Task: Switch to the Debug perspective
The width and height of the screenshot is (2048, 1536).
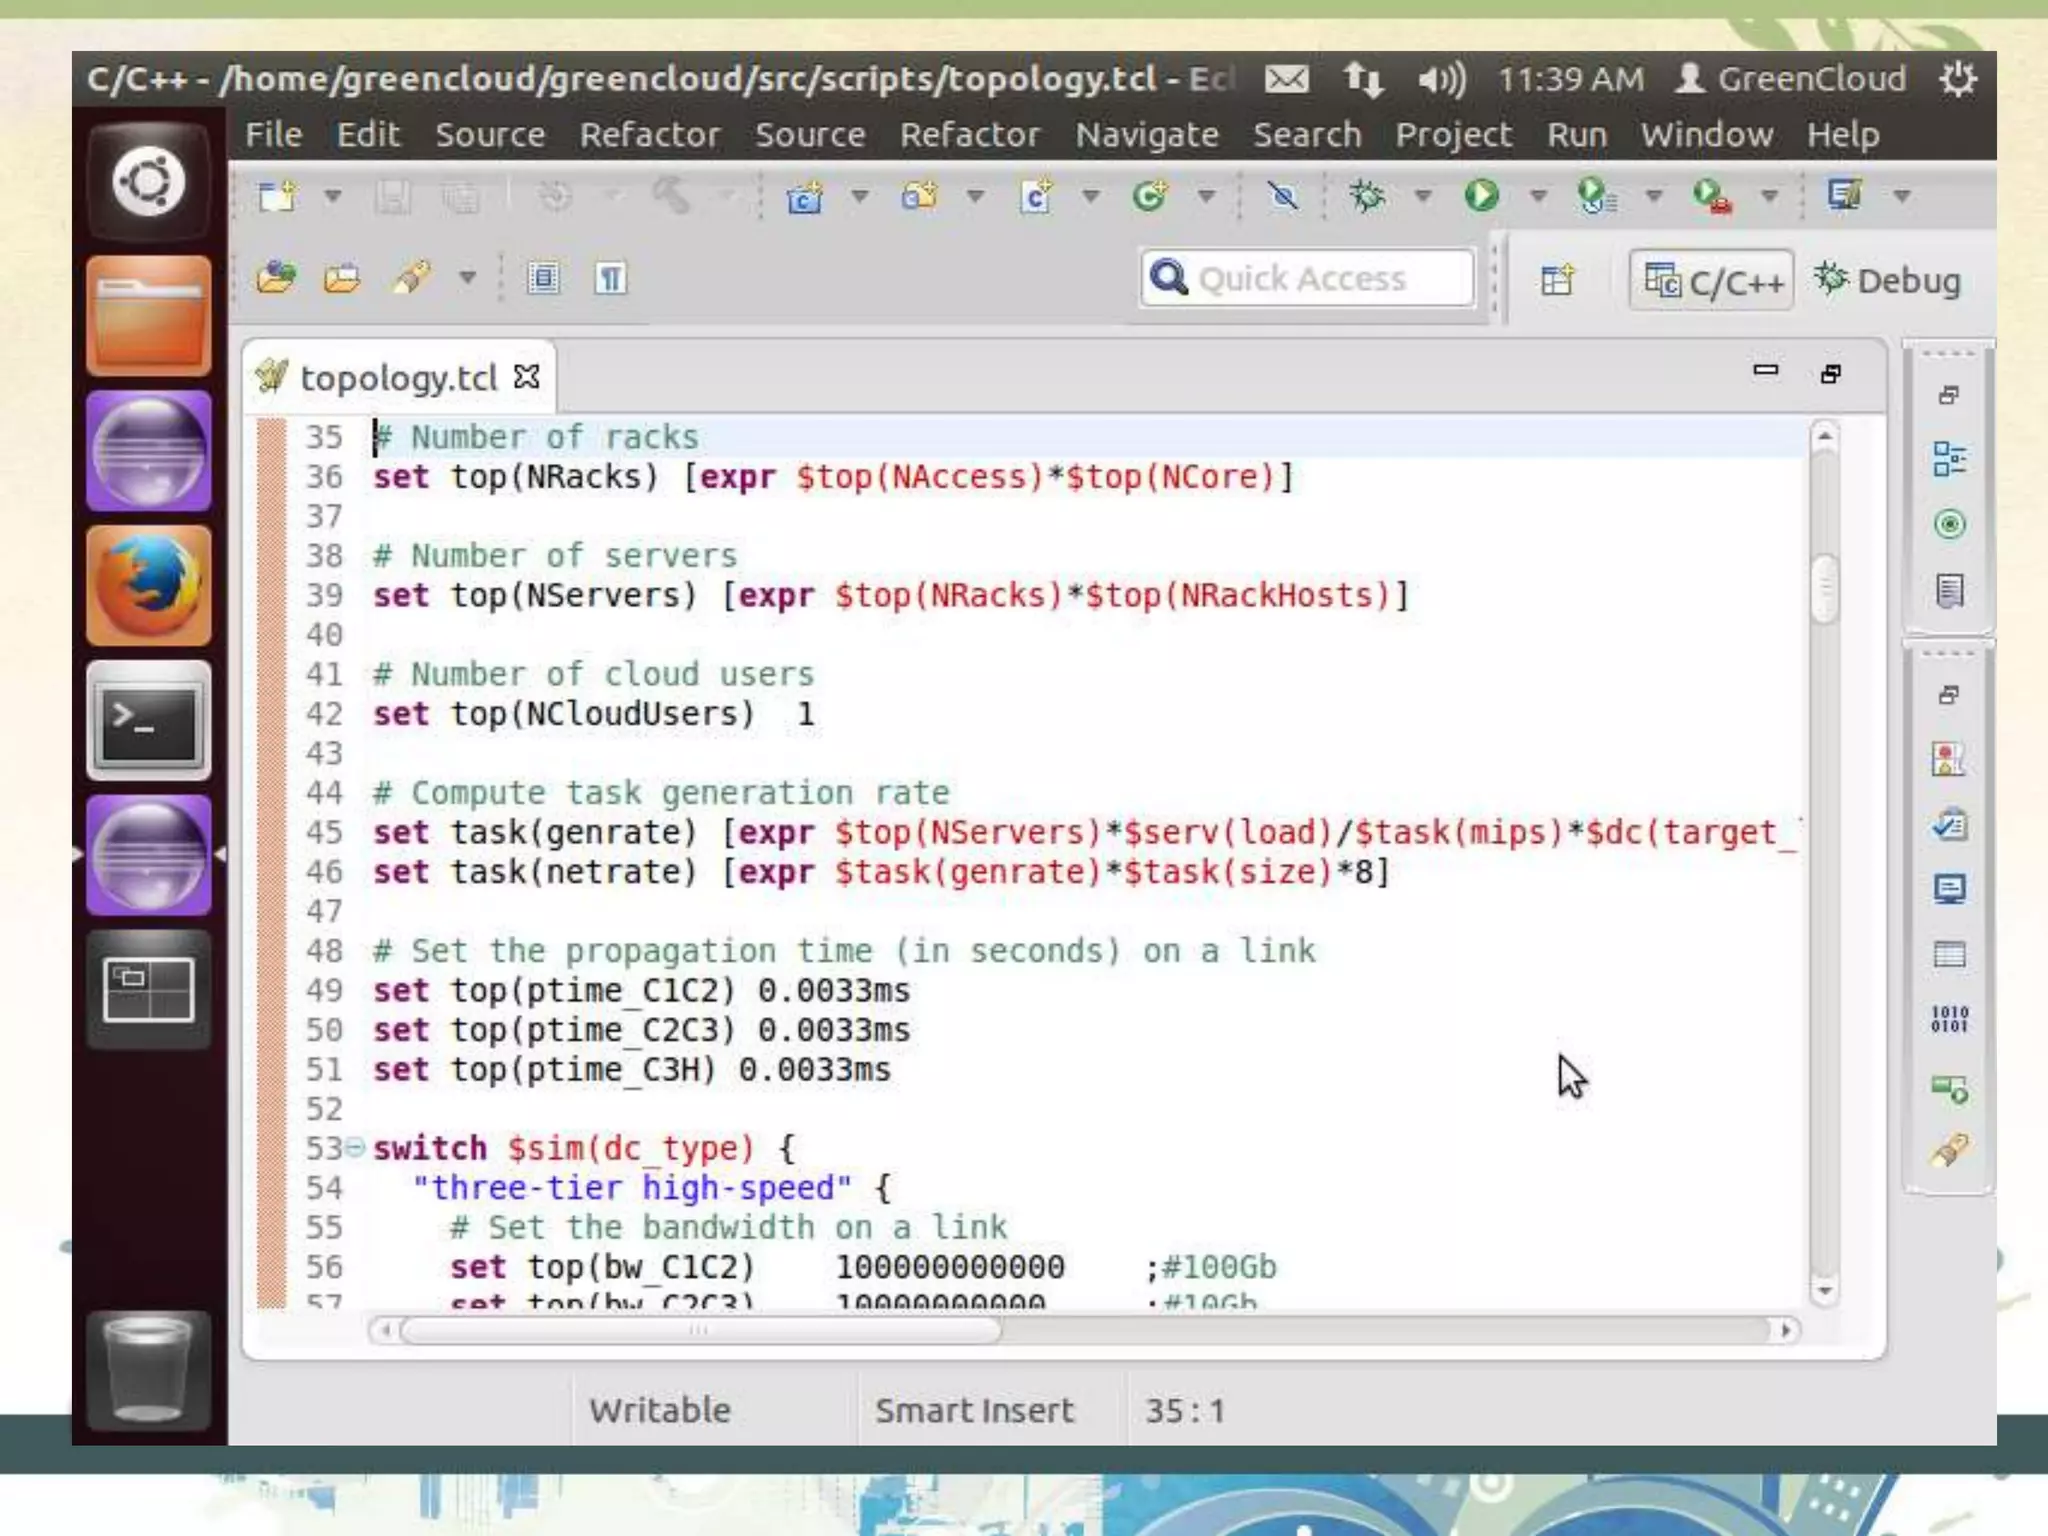Action: pyautogui.click(x=1889, y=281)
